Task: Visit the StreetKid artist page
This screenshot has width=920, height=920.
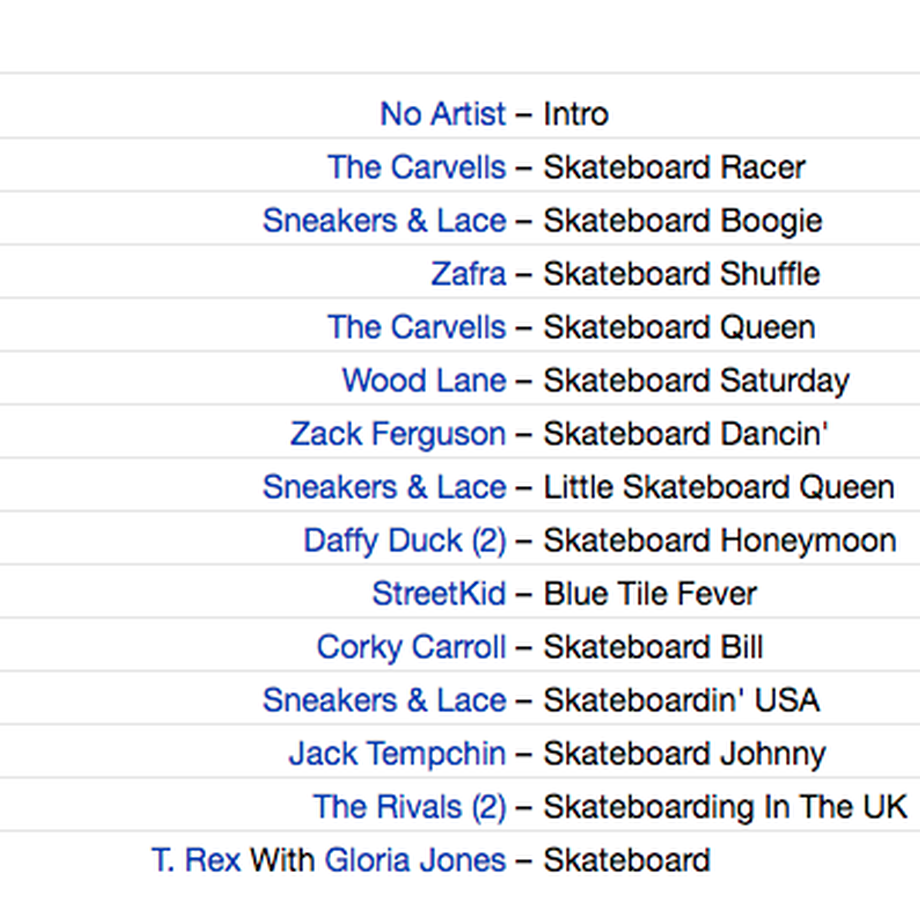Action: click(439, 593)
